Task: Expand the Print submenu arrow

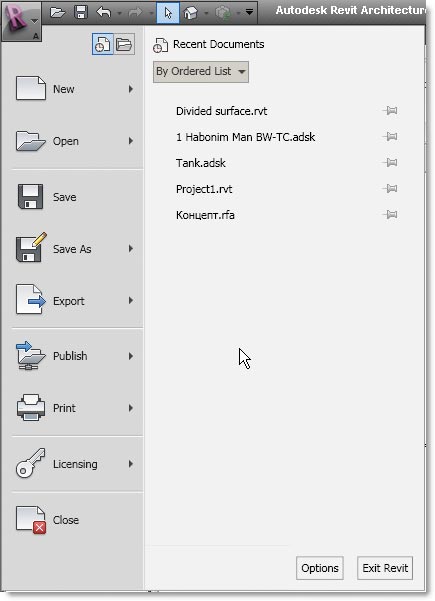Action: 131,408
